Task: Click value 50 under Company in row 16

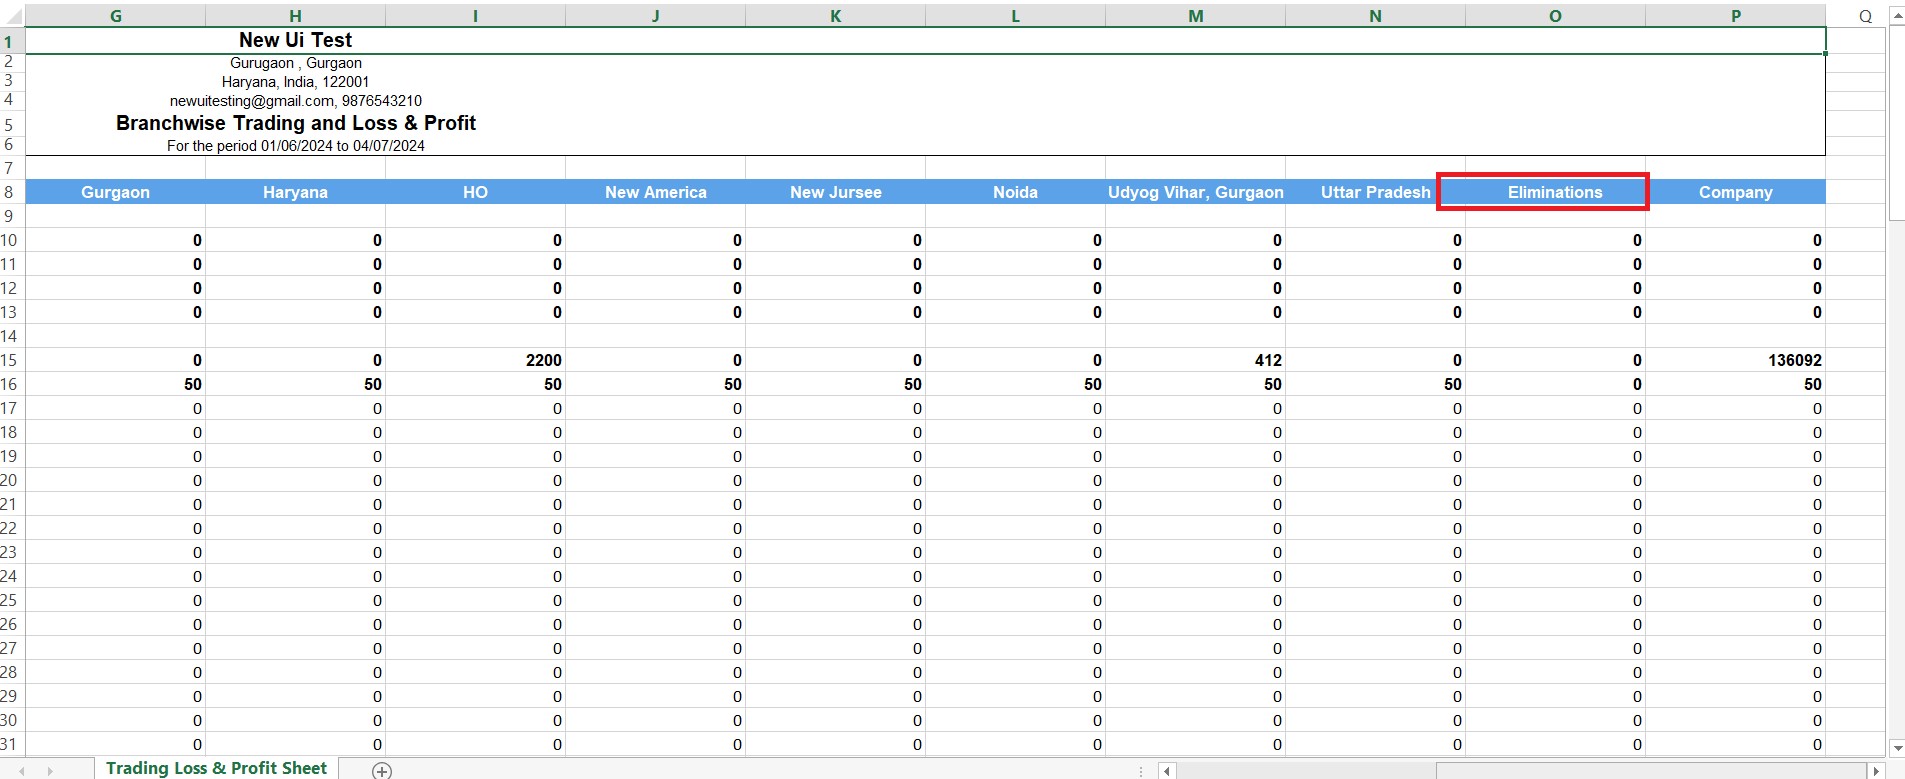Action: coord(1735,384)
